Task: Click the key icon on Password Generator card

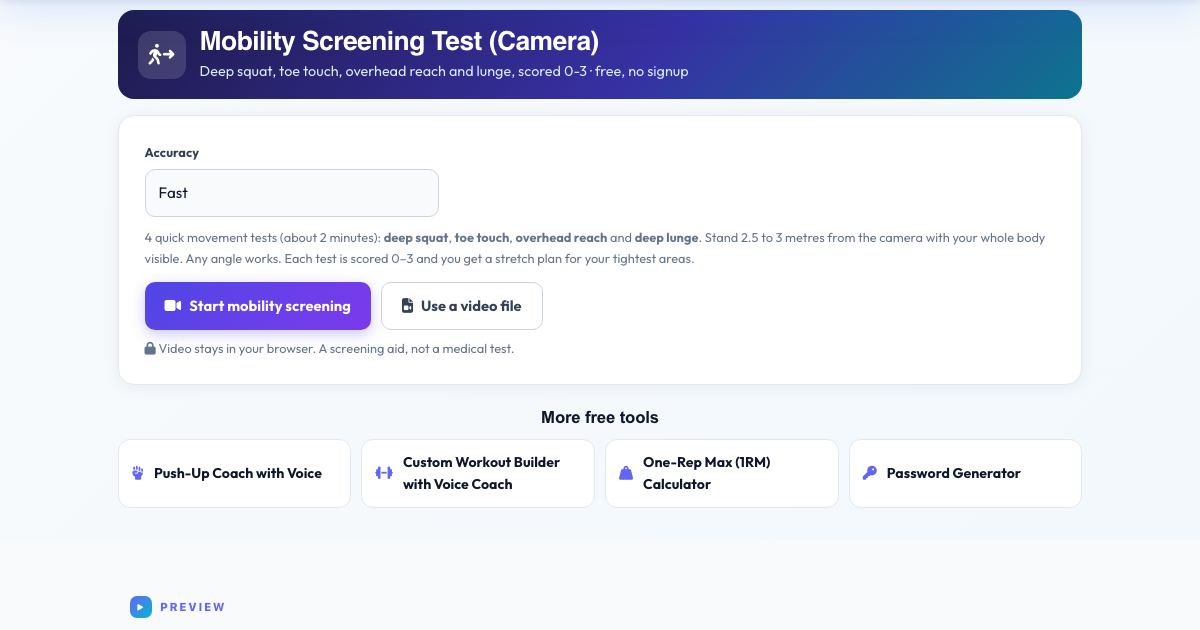Action: click(870, 473)
